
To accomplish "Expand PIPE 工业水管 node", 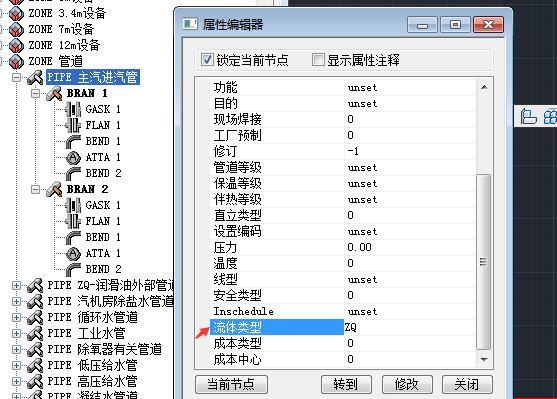I will (x=16, y=333).
